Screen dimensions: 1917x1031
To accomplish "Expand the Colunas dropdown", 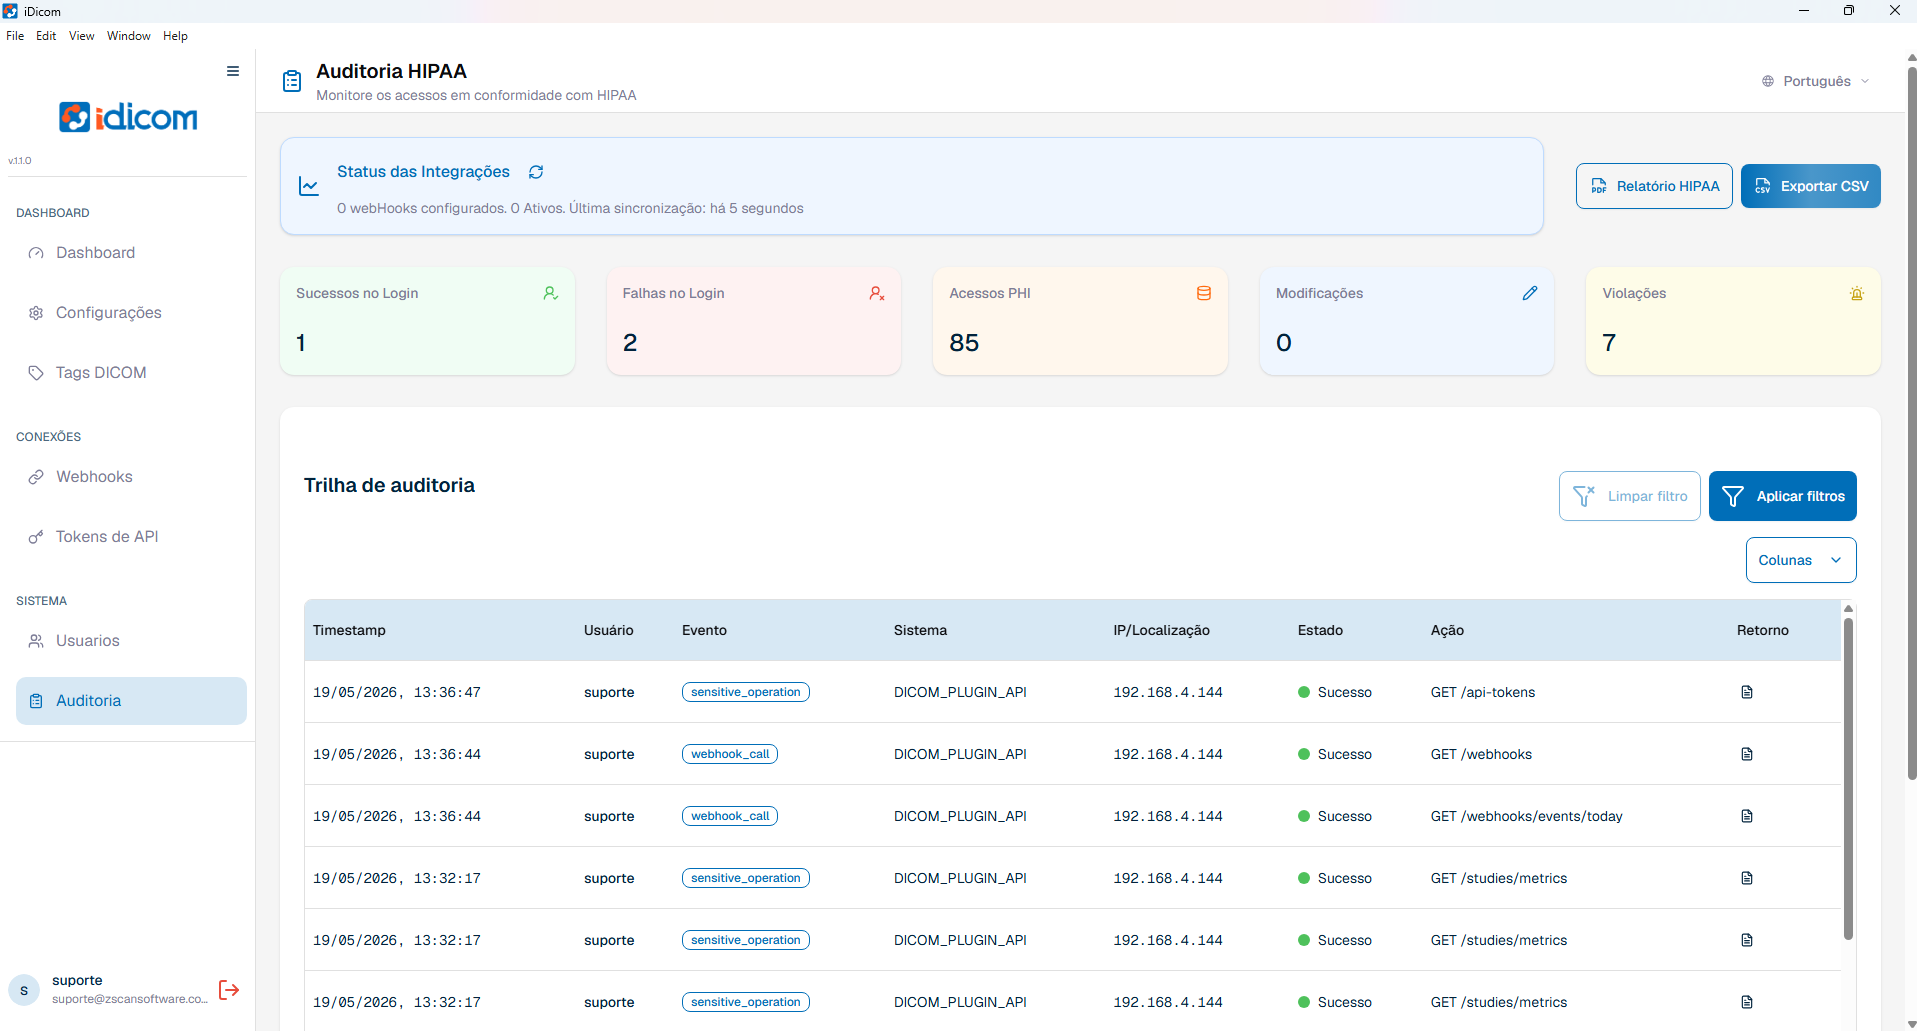I will click(x=1801, y=560).
